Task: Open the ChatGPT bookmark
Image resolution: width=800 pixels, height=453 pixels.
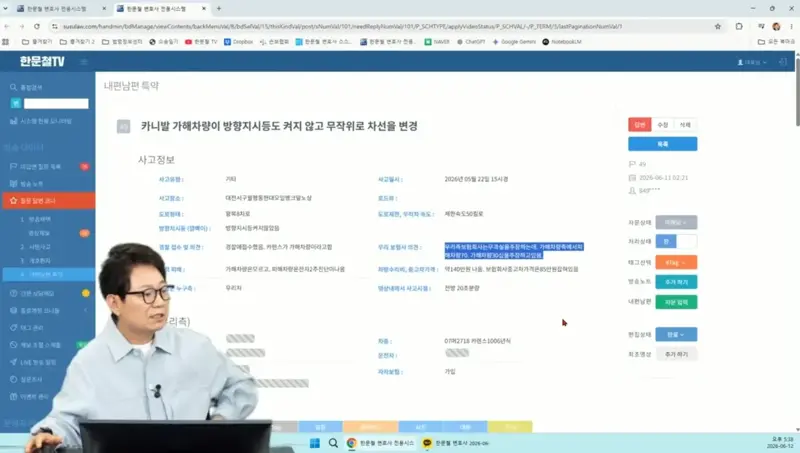Action: click(470, 42)
